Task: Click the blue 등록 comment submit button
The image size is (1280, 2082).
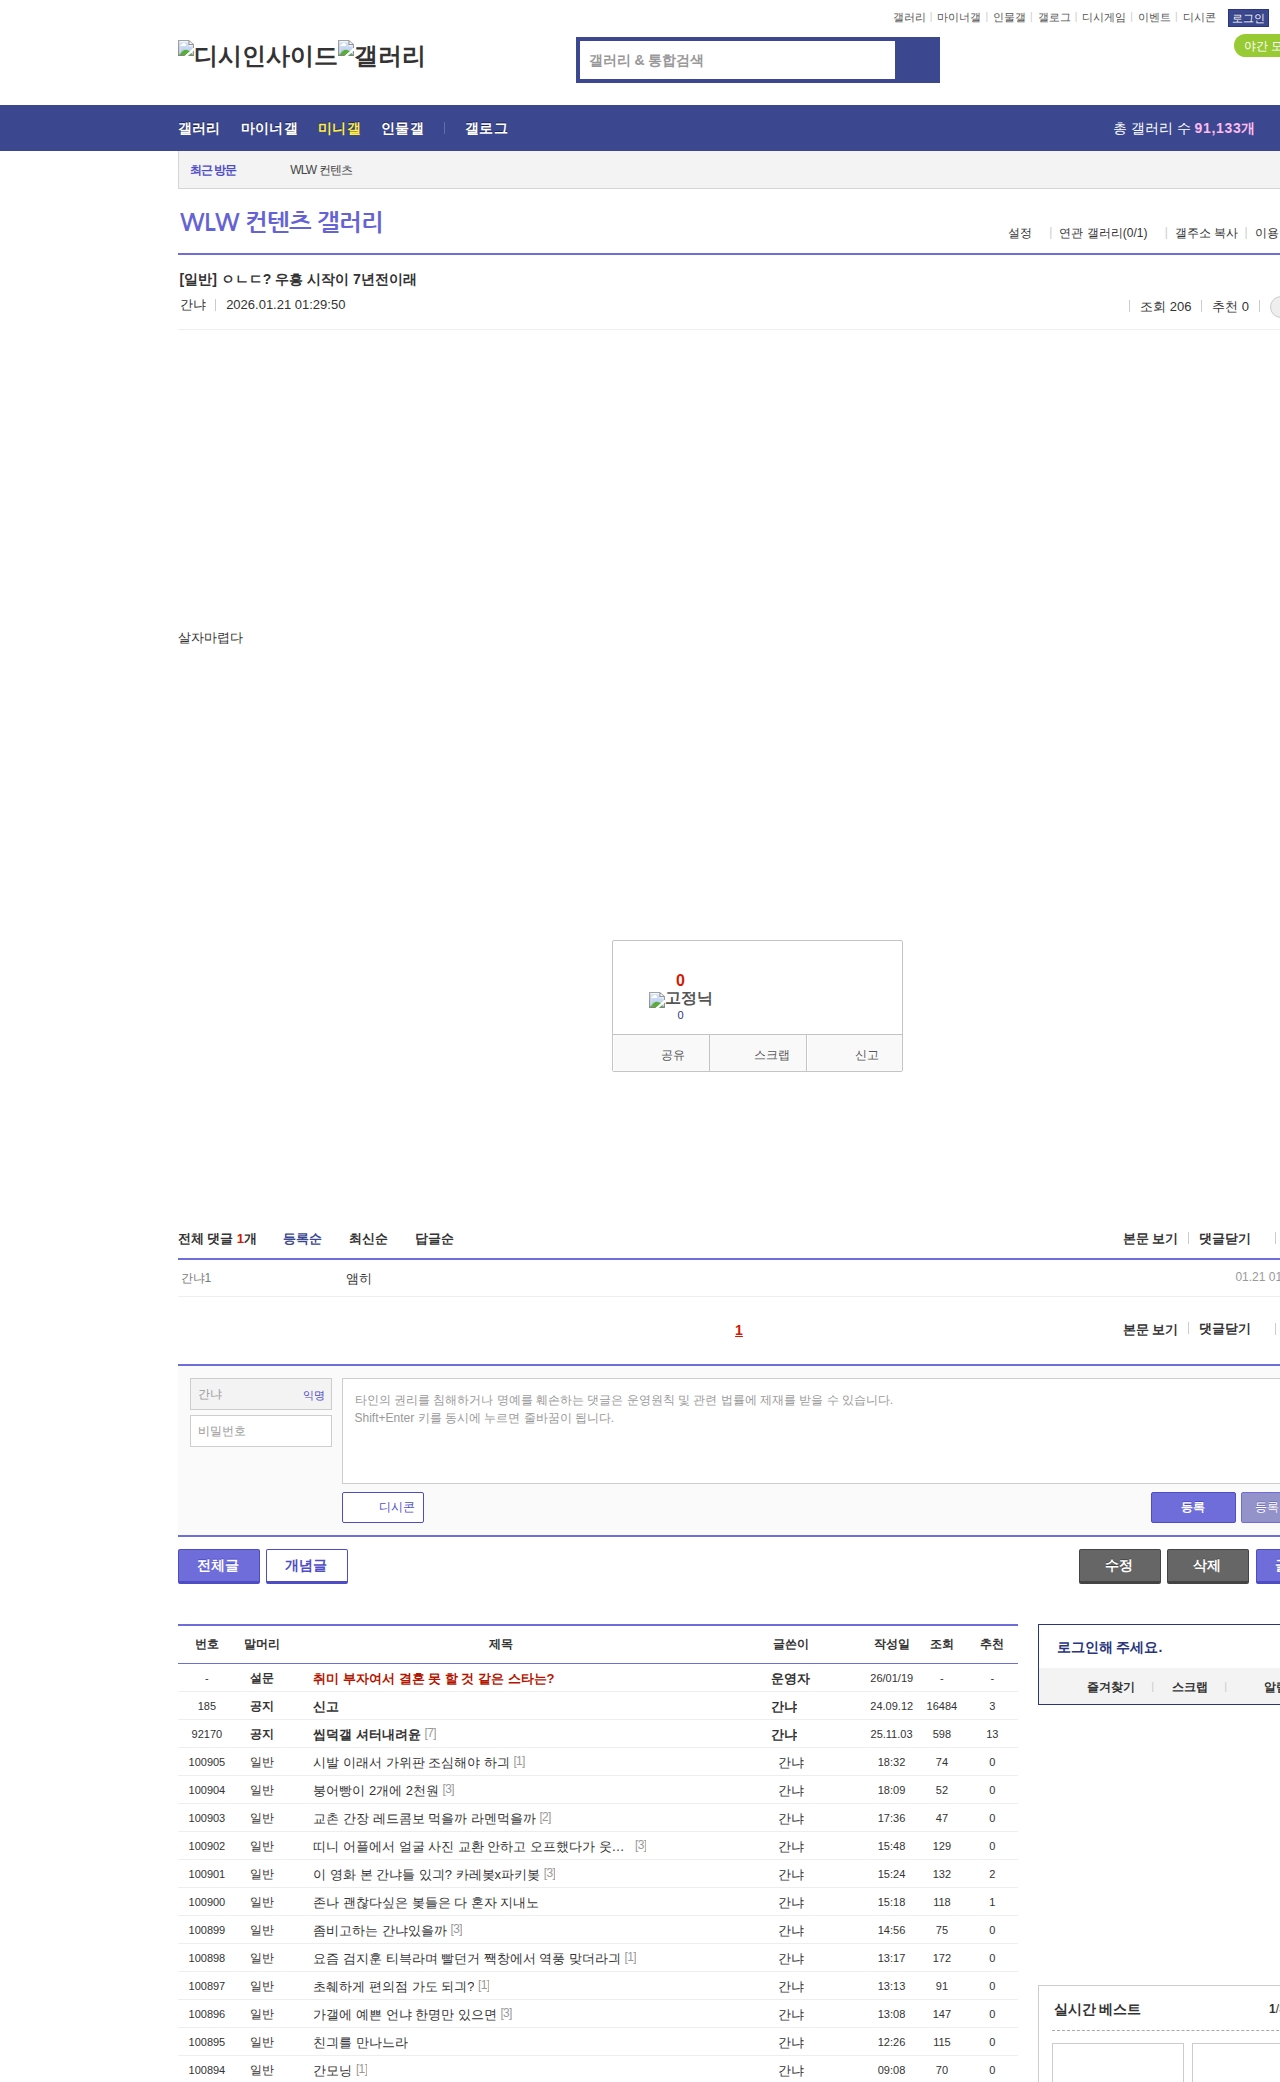Action: click(1192, 1507)
